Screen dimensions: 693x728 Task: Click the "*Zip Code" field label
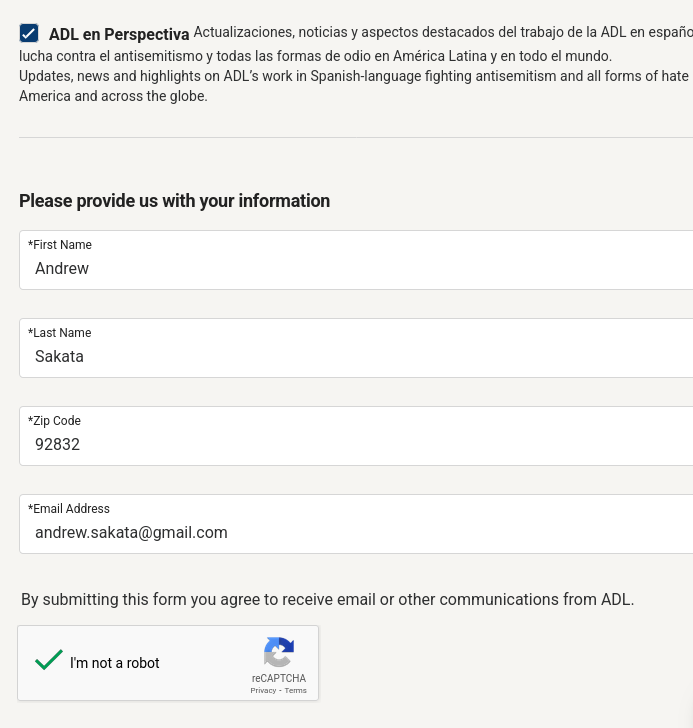tap(55, 421)
